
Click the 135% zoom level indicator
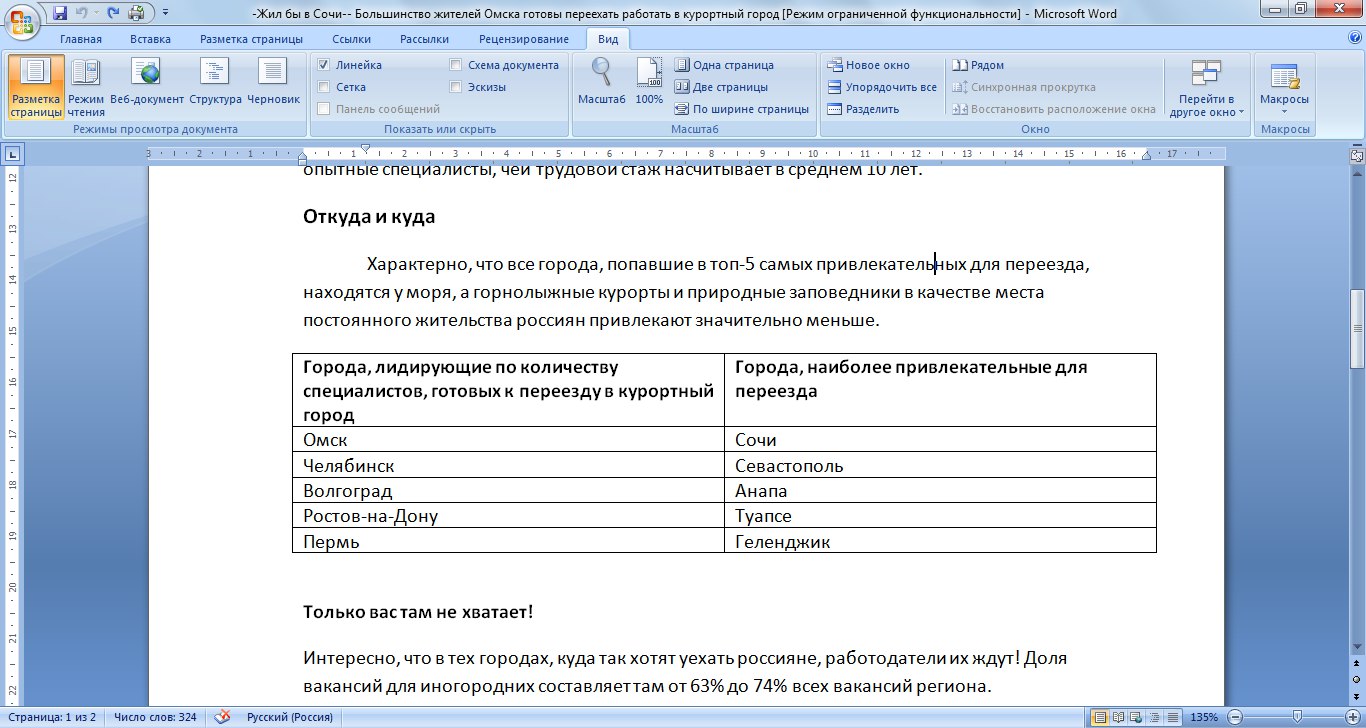point(1204,717)
